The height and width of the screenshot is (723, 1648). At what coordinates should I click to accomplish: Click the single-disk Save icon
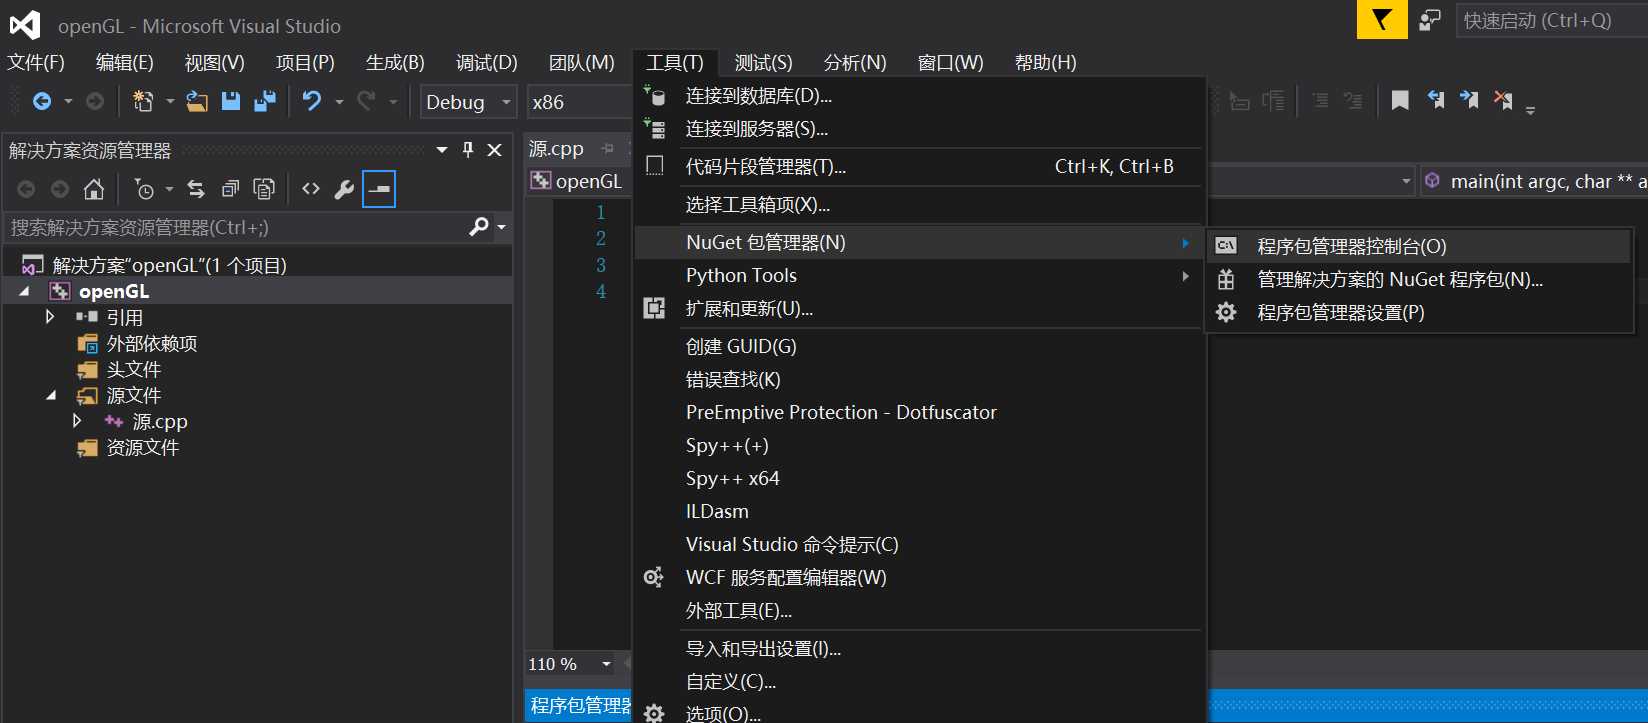(231, 101)
